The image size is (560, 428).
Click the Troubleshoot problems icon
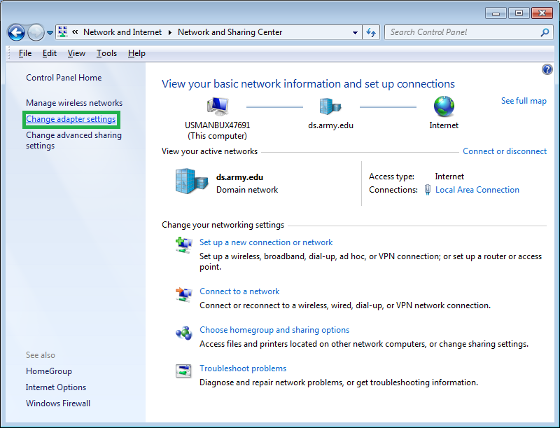184,370
